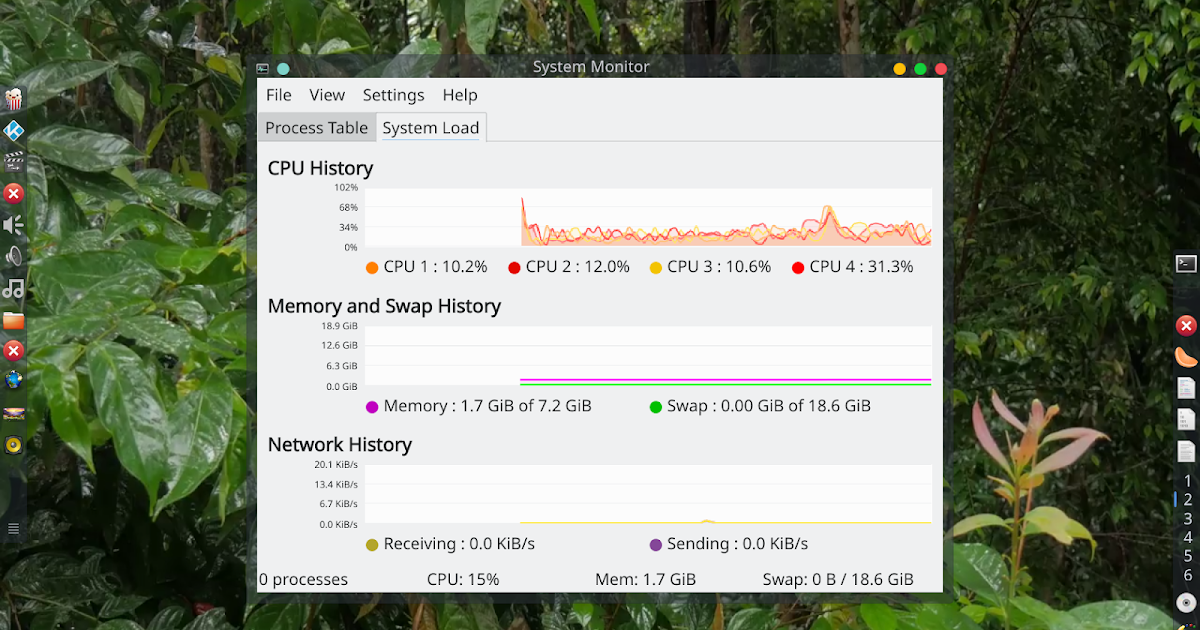Switch to the Process Table tab
The height and width of the screenshot is (630, 1200).
coord(316,127)
